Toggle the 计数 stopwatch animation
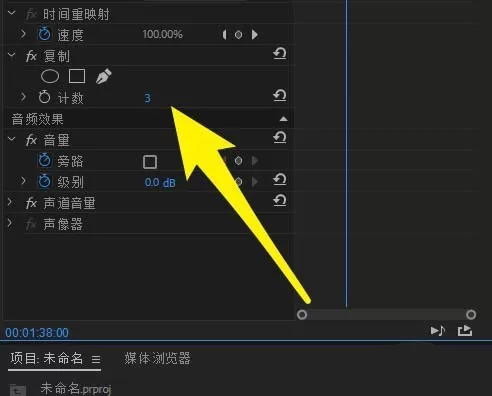 click(x=44, y=97)
